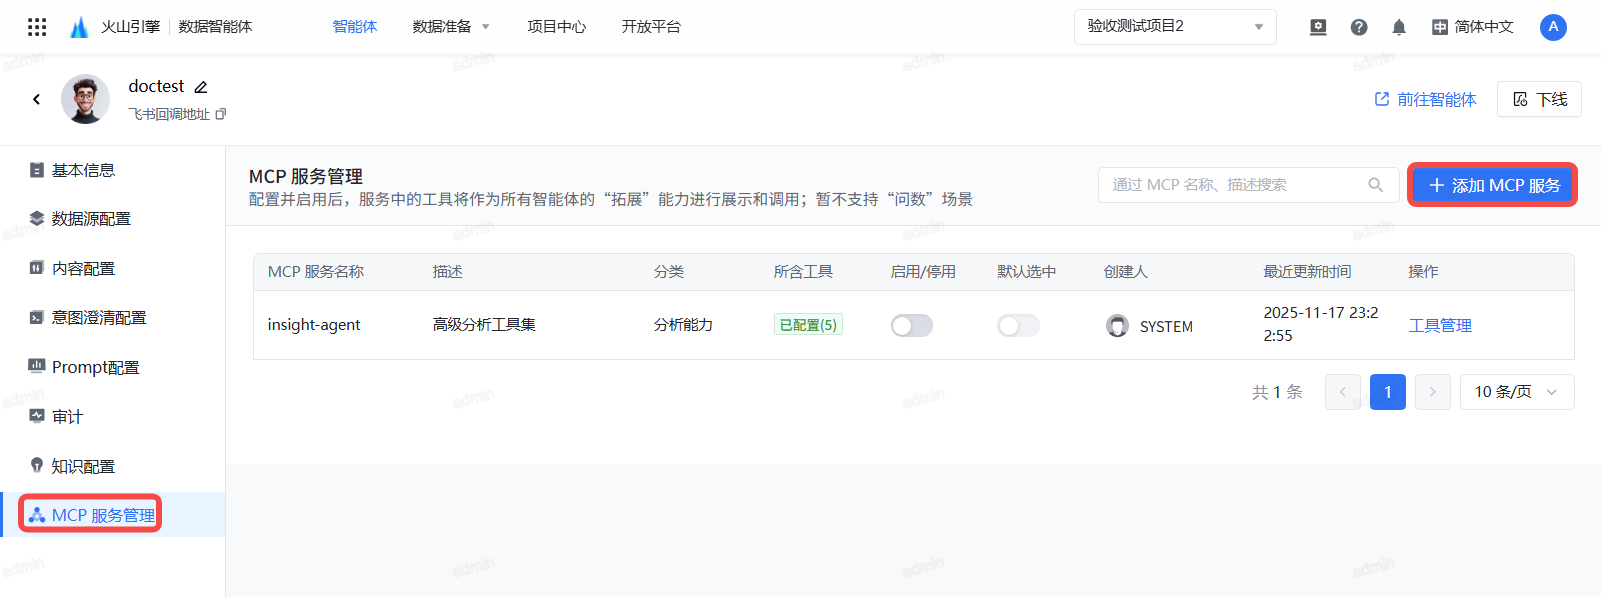Click the MCP 服务名称 column header
This screenshot has height=597, width=1601.
tap(316, 272)
